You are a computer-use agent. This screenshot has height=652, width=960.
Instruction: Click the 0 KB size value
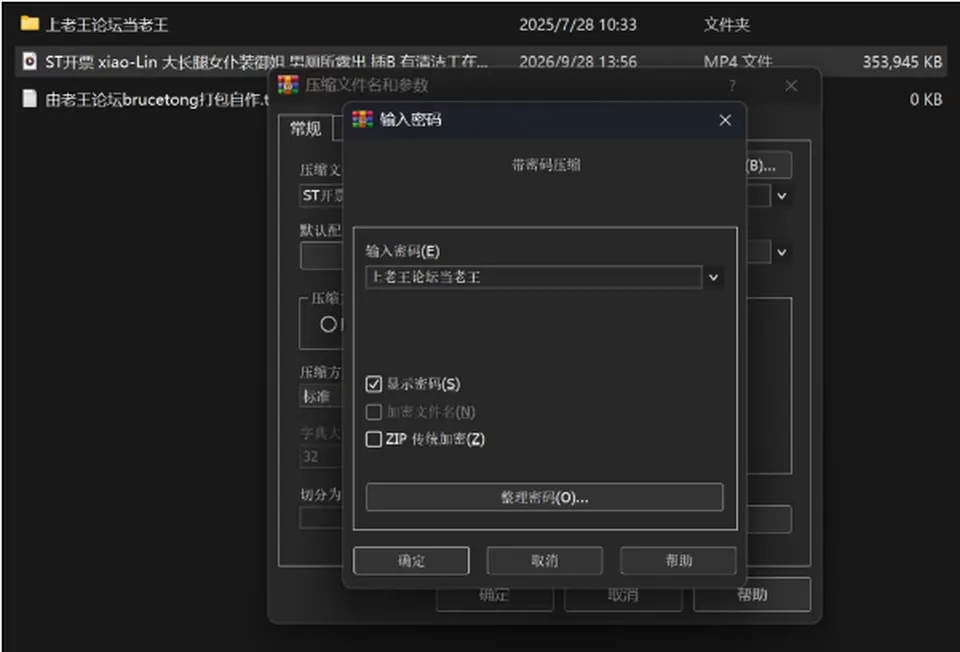click(x=926, y=99)
